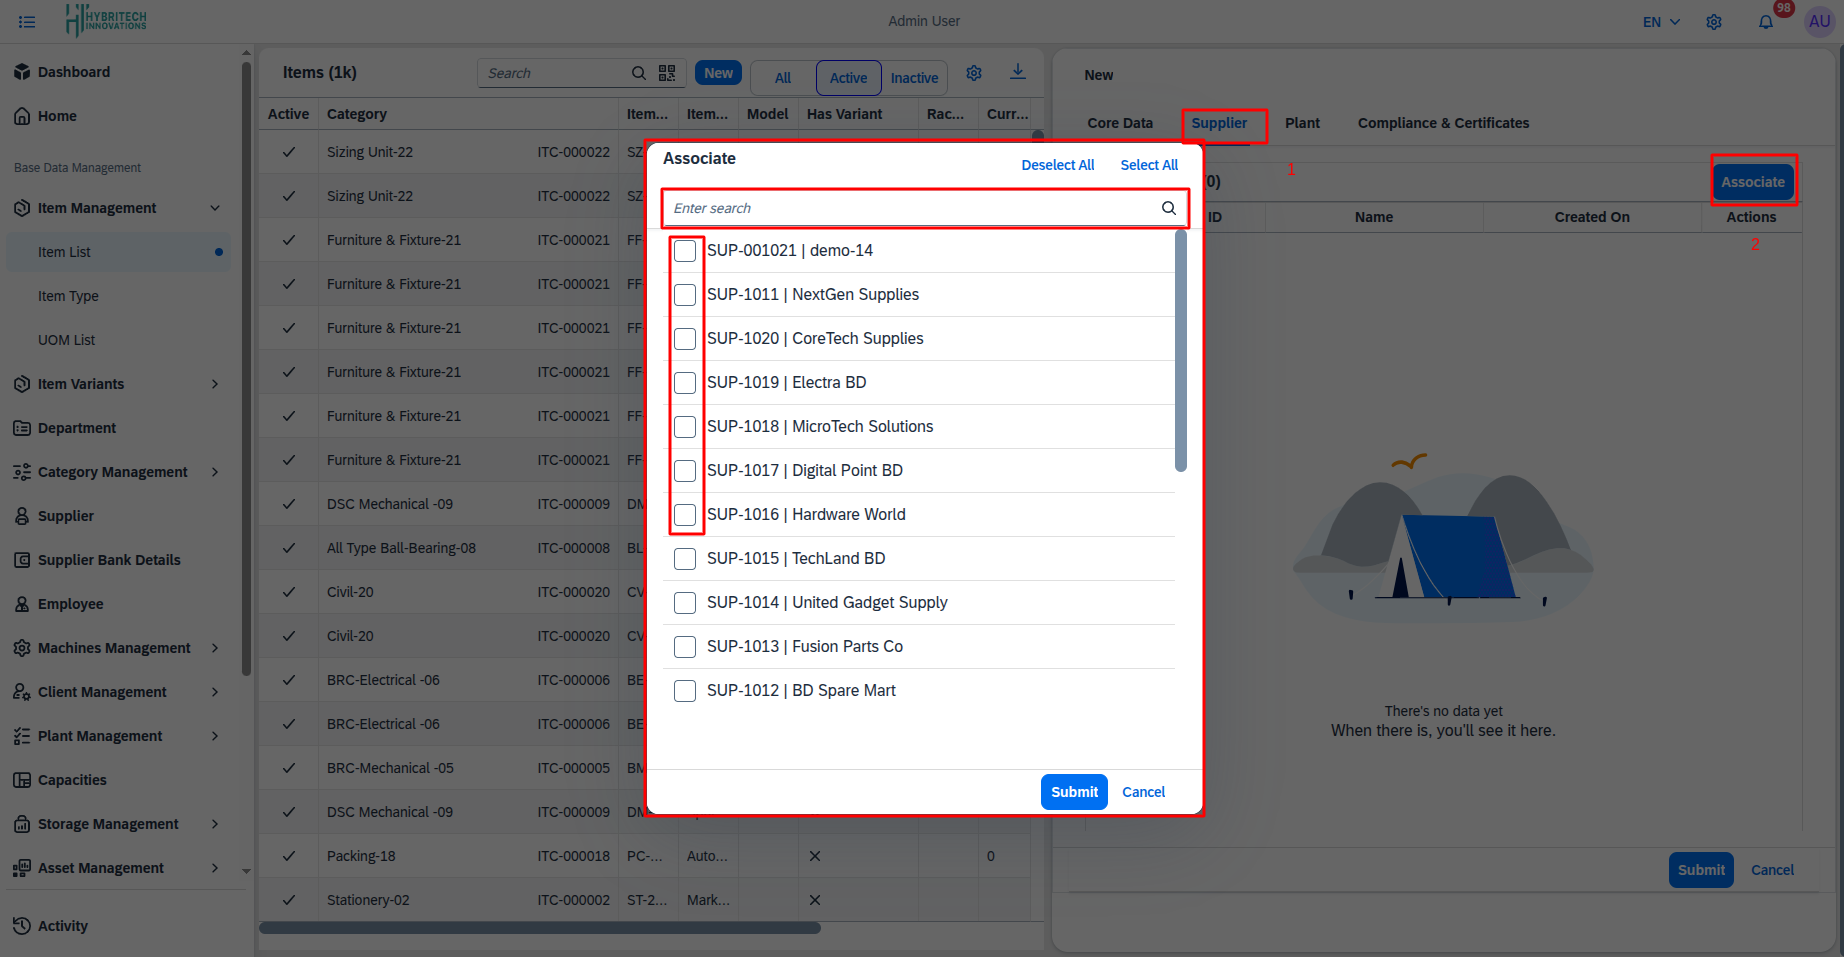The height and width of the screenshot is (957, 1844).
Task: Click the Associate dialog list scrollbar
Action: pyautogui.click(x=1181, y=350)
